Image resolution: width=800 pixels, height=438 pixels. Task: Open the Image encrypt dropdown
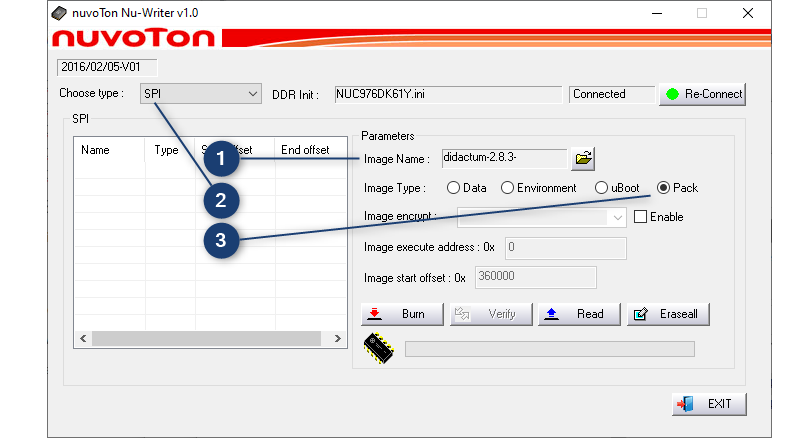coord(542,217)
